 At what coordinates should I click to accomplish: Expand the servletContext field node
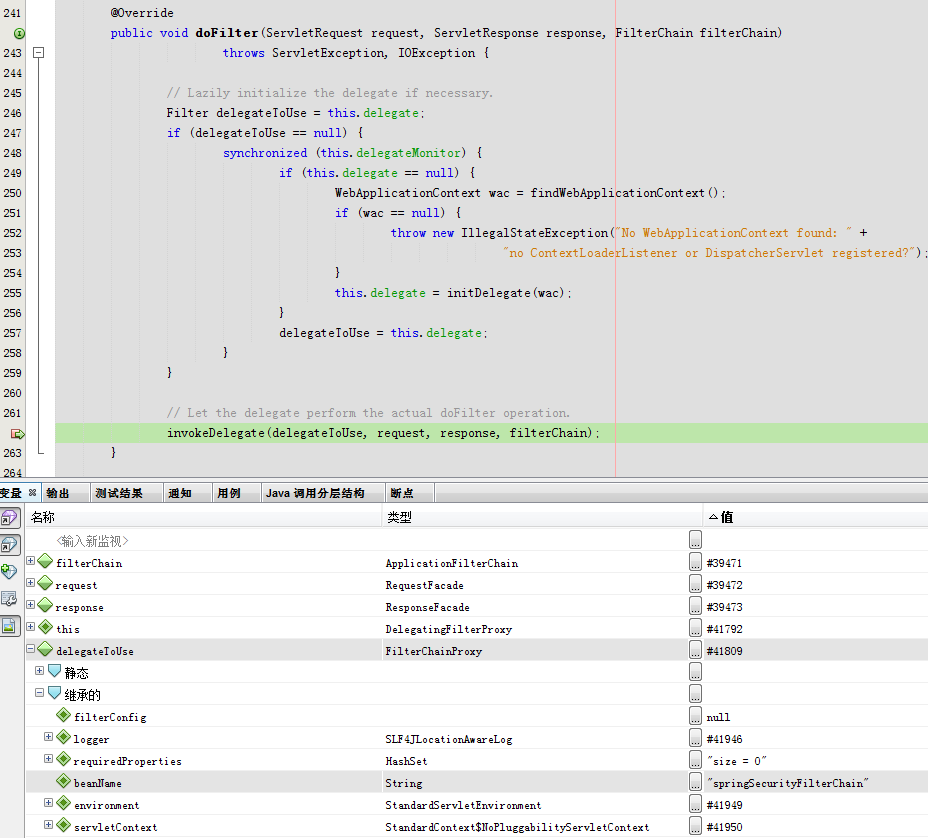pyautogui.click(x=49, y=824)
